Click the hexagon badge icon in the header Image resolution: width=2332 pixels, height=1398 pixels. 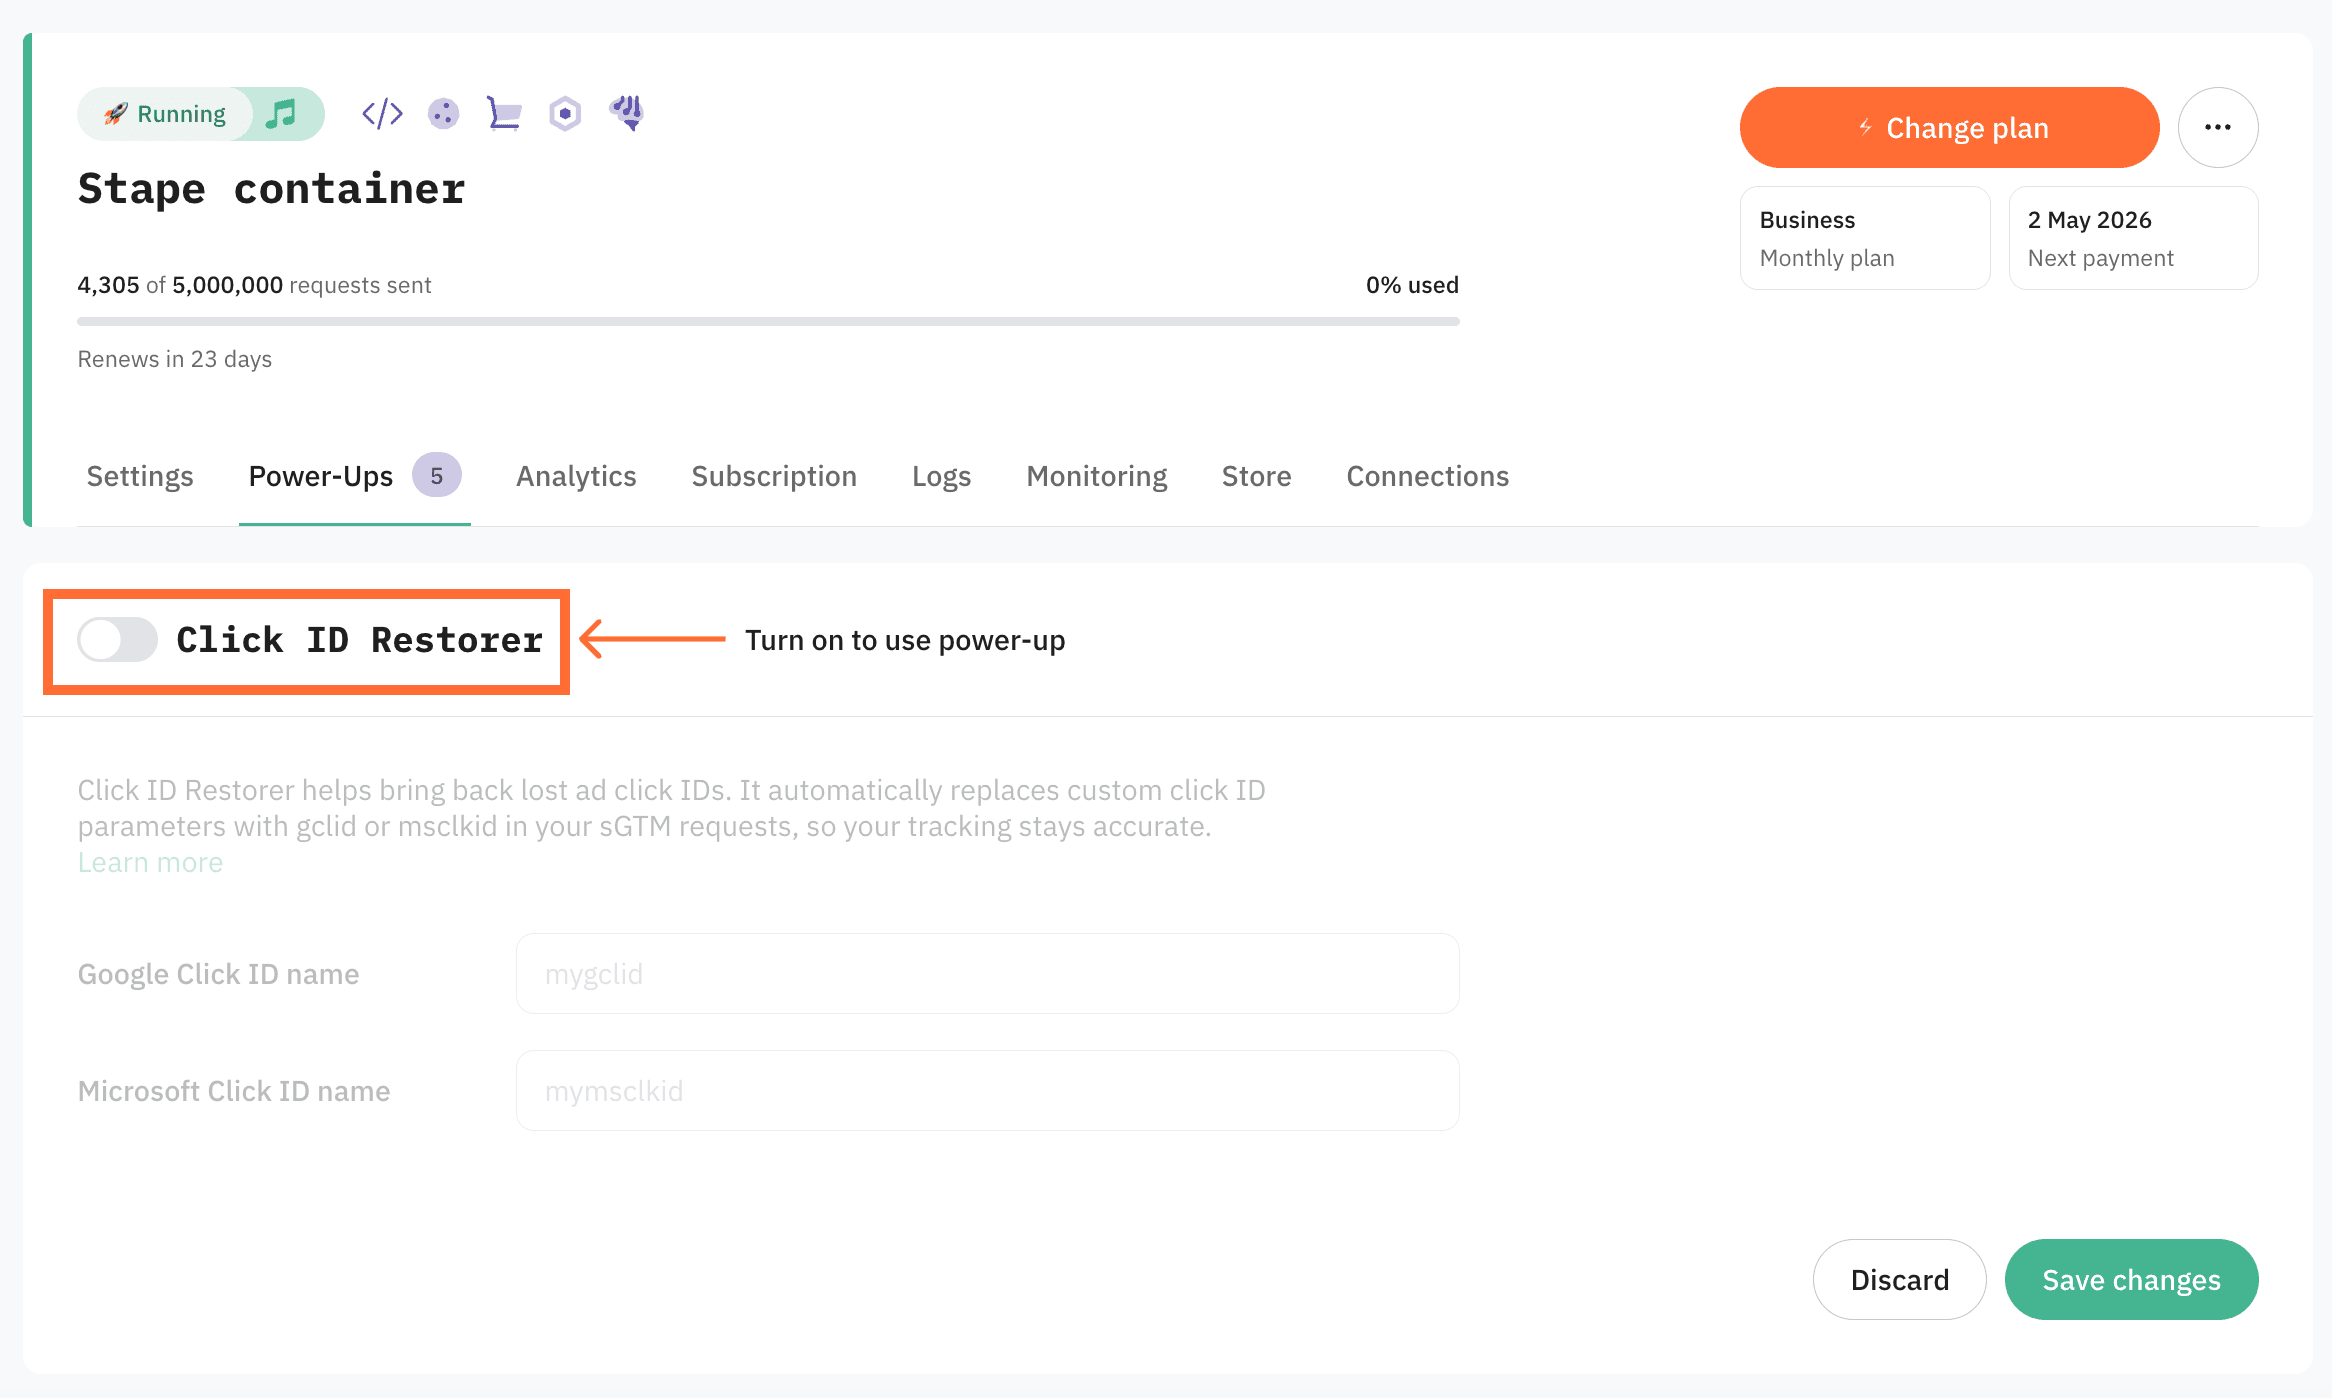click(x=564, y=113)
